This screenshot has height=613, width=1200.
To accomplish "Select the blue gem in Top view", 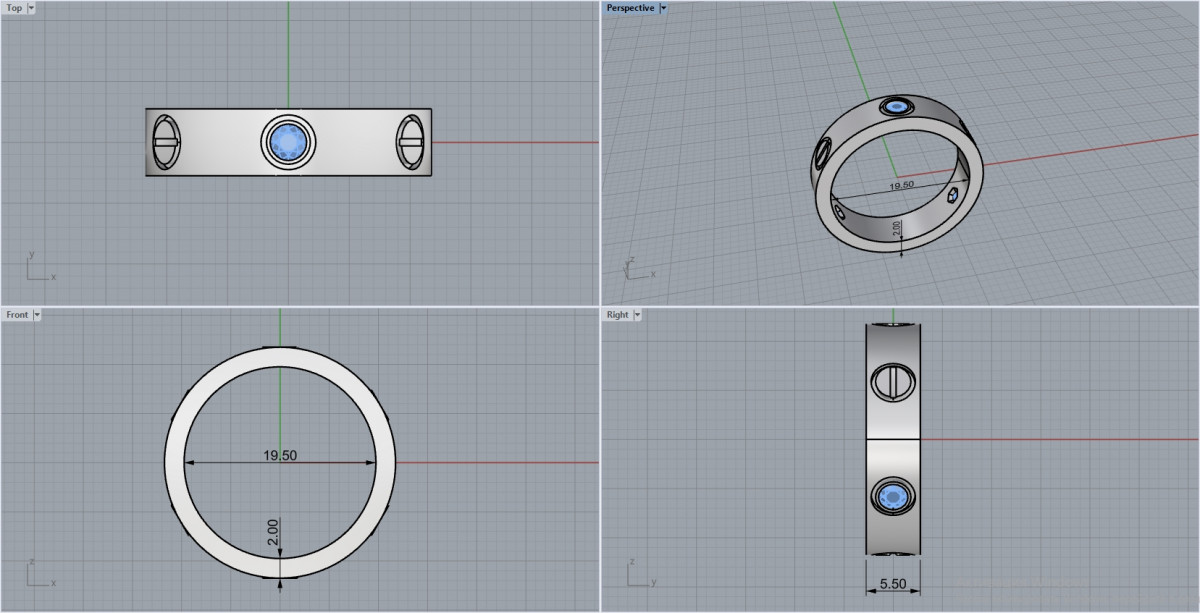I will pyautogui.click(x=288, y=142).
